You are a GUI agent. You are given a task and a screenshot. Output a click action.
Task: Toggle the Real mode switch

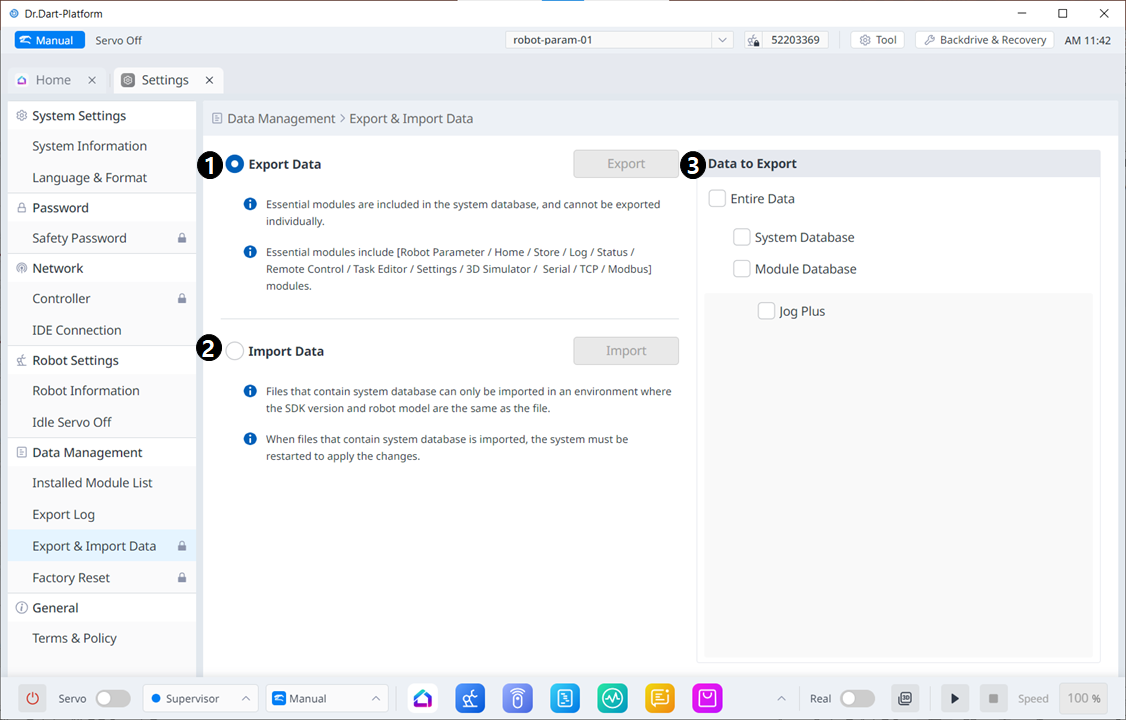(857, 698)
